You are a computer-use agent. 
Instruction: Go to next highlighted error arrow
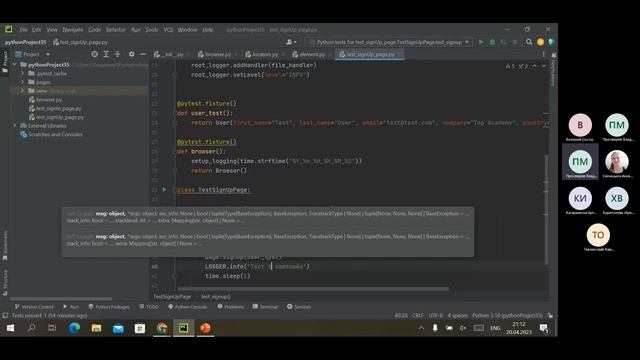click(543, 66)
